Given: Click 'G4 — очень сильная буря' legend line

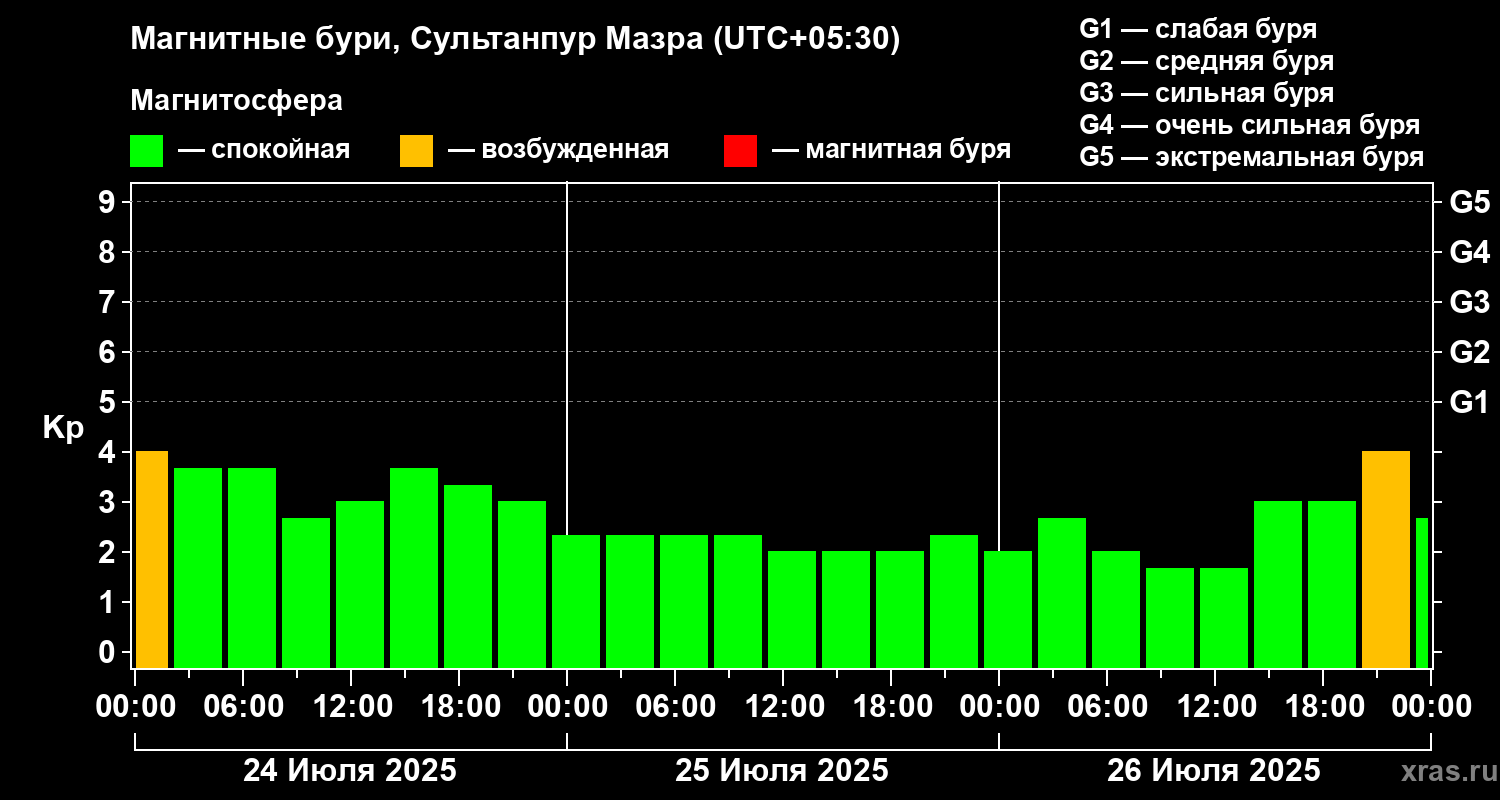Looking at the screenshot, I should click(1250, 125).
